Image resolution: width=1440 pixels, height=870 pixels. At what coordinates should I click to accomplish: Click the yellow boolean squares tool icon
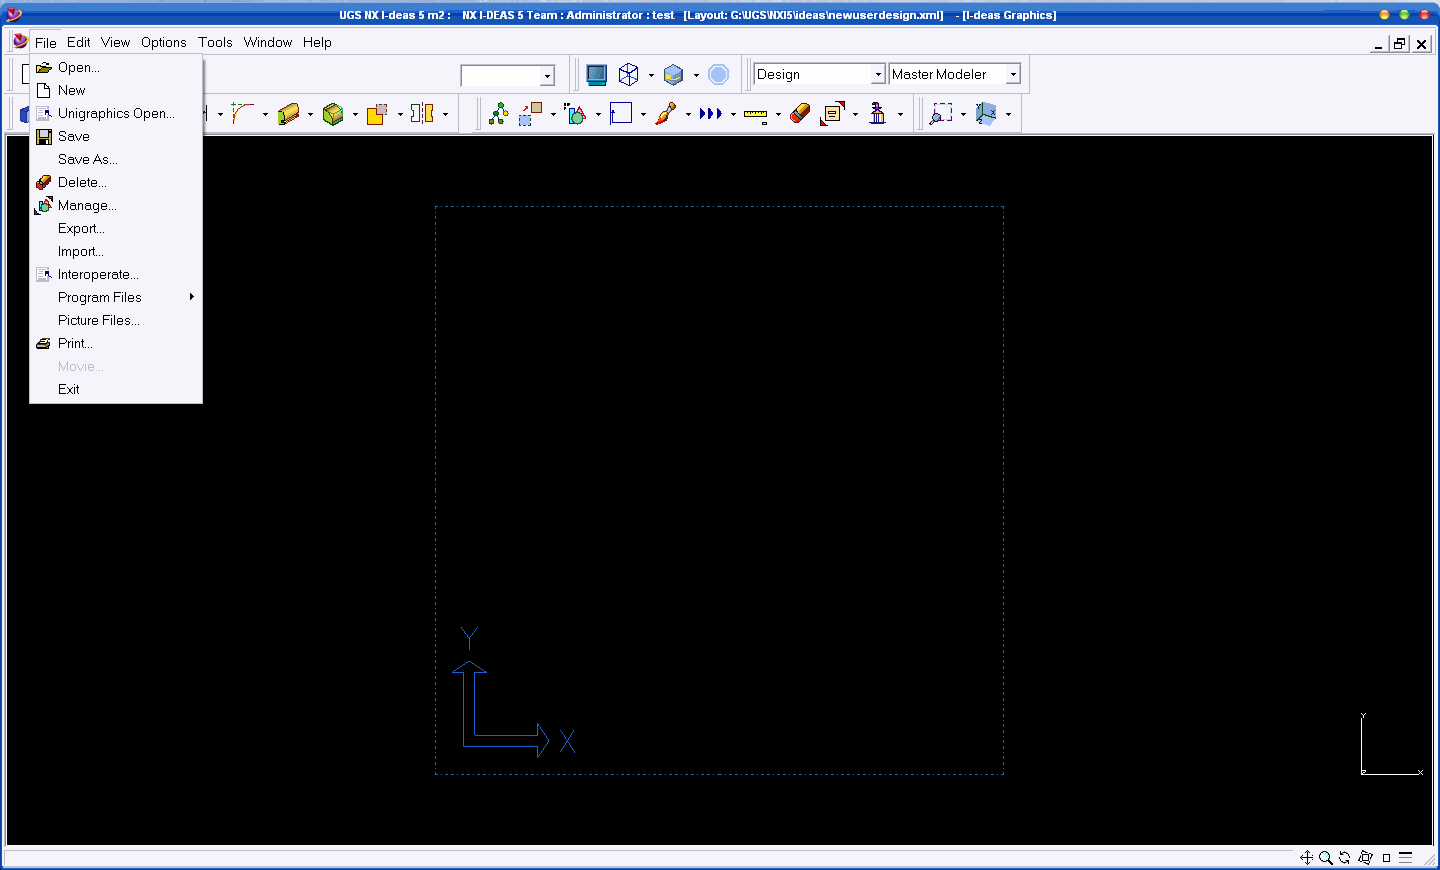point(378,114)
